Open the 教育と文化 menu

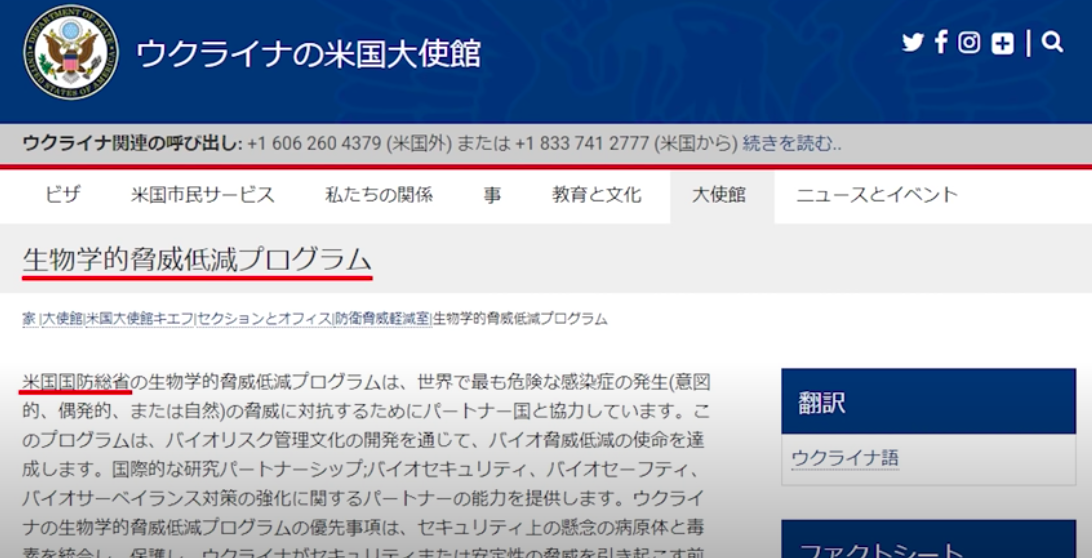click(596, 195)
